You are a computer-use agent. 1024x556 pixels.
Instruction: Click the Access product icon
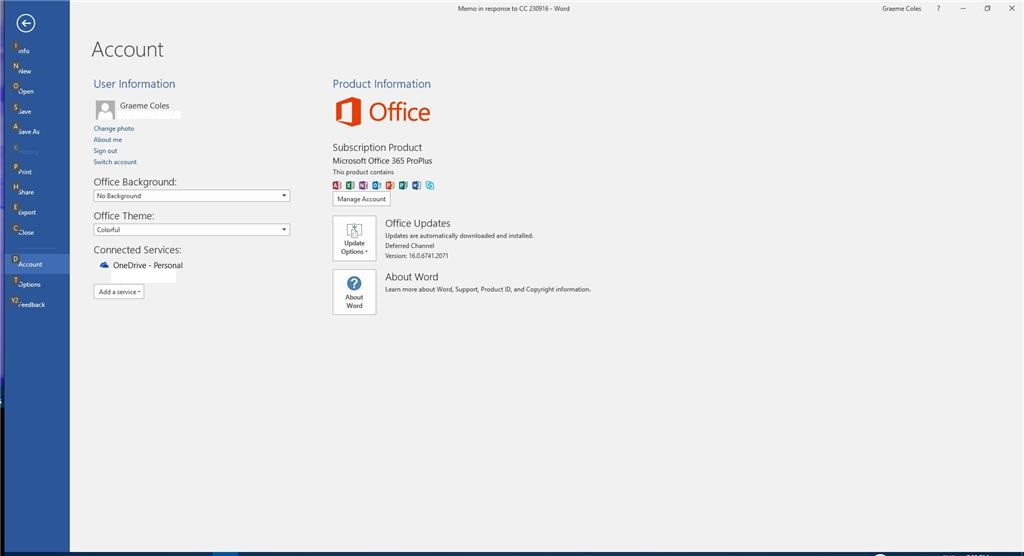(337, 186)
